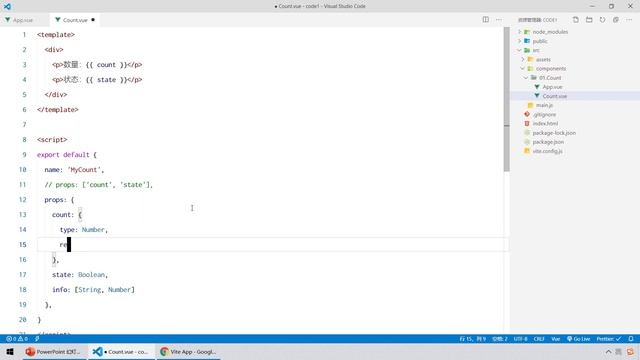Viewport: 640px width, 360px height.
Task: Click the orange tray application icon
Action: point(631,351)
